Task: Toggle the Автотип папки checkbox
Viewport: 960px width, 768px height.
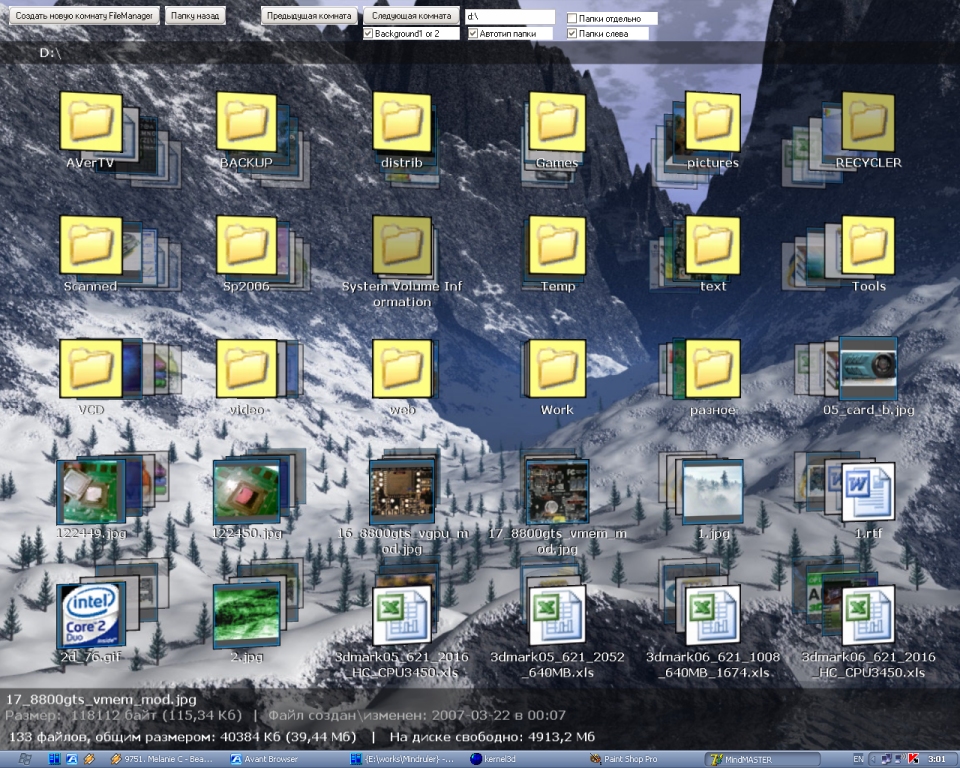Action: tap(473, 34)
